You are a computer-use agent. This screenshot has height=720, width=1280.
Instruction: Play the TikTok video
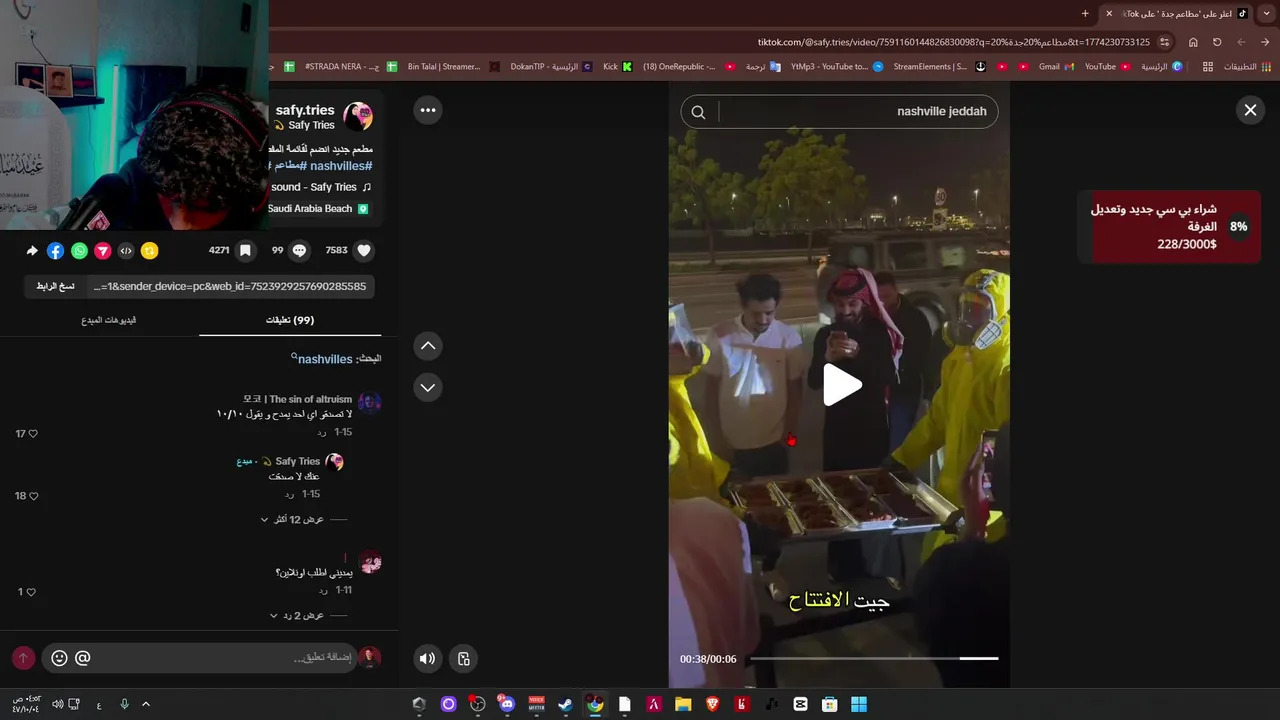(842, 385)
